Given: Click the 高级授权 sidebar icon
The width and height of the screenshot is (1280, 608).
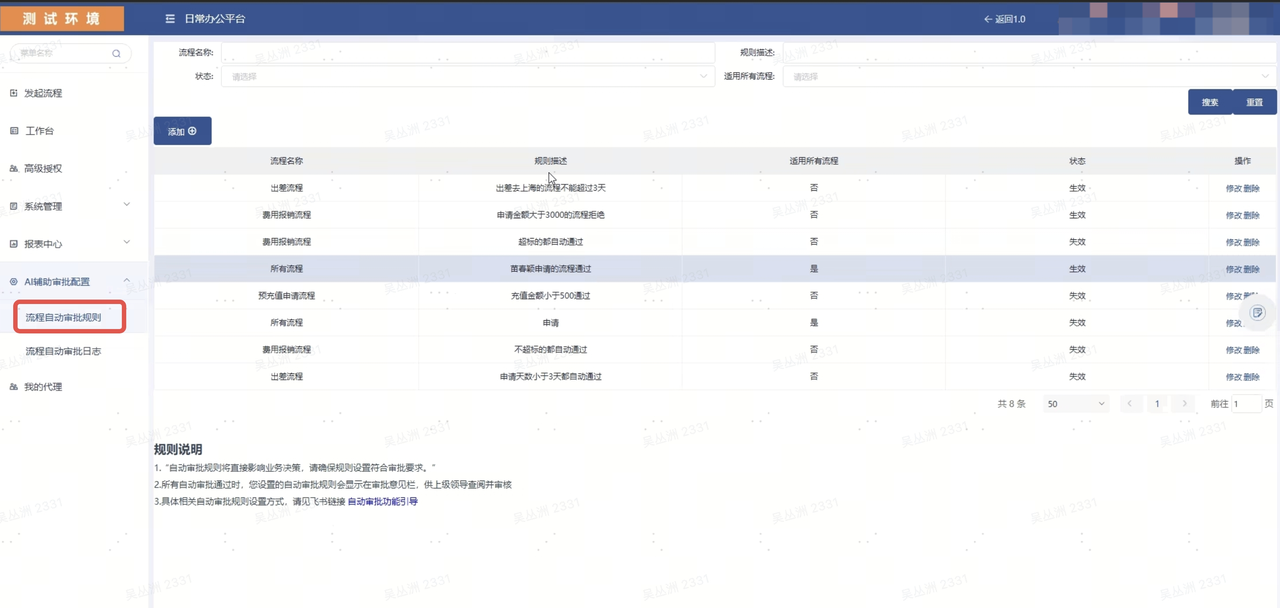Looking at the screenshot, I should click(x=14, y=169).
